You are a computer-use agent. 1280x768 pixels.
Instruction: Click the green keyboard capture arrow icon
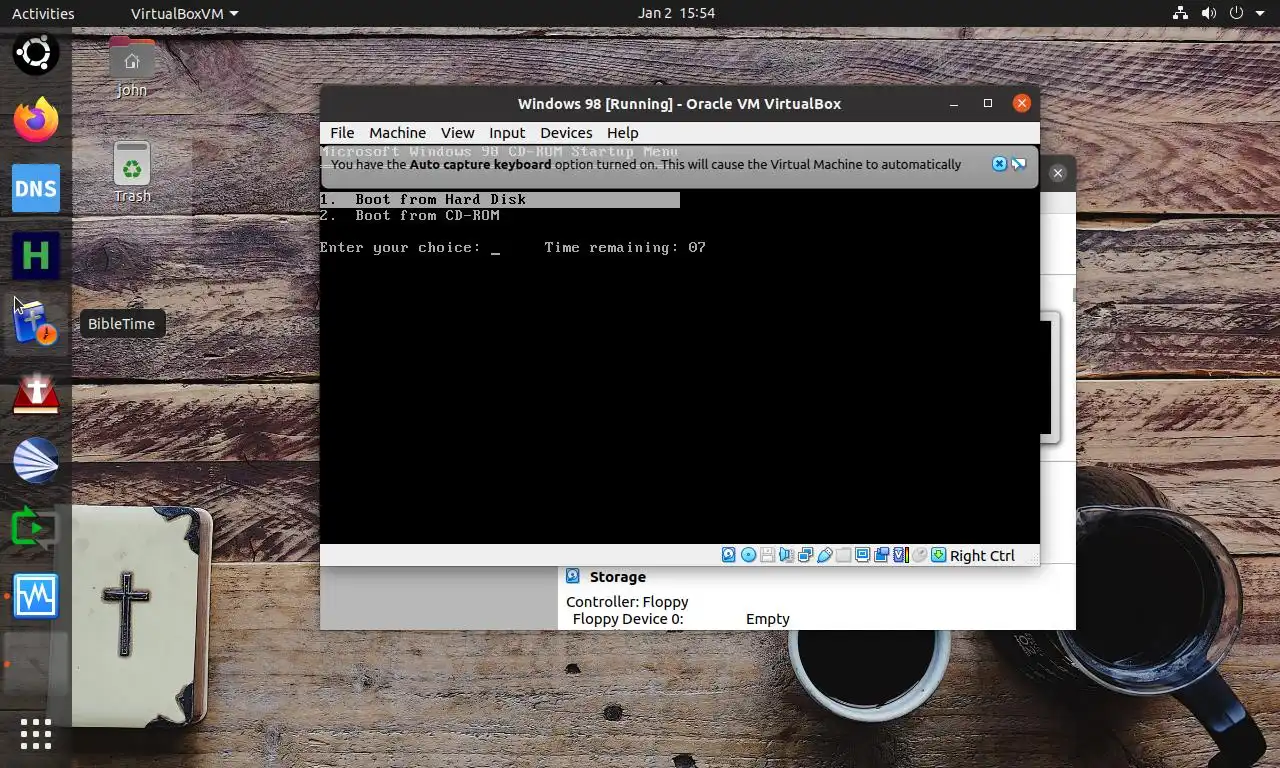click(x=938, y=555)
